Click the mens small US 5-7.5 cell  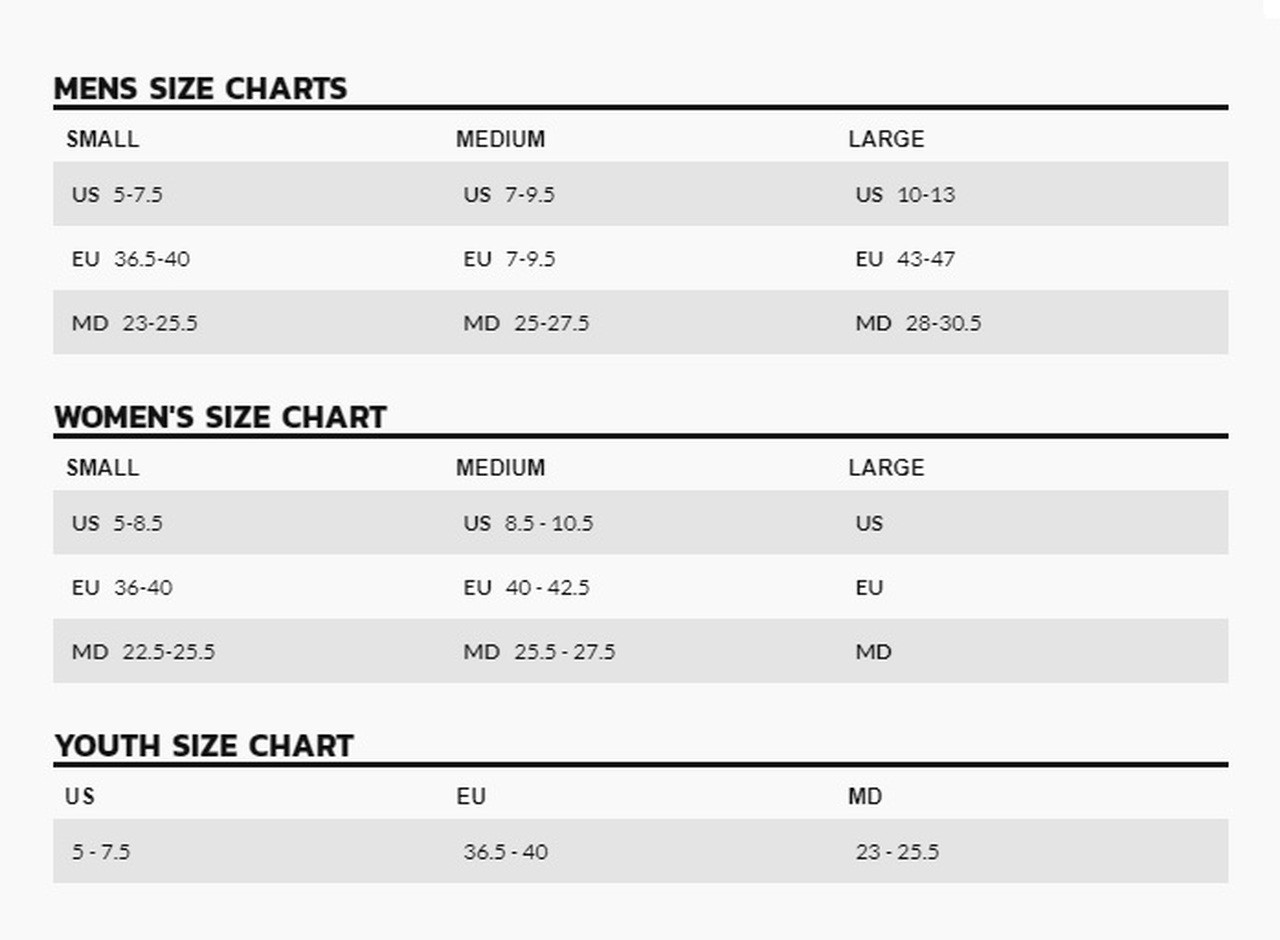(117, 194)
